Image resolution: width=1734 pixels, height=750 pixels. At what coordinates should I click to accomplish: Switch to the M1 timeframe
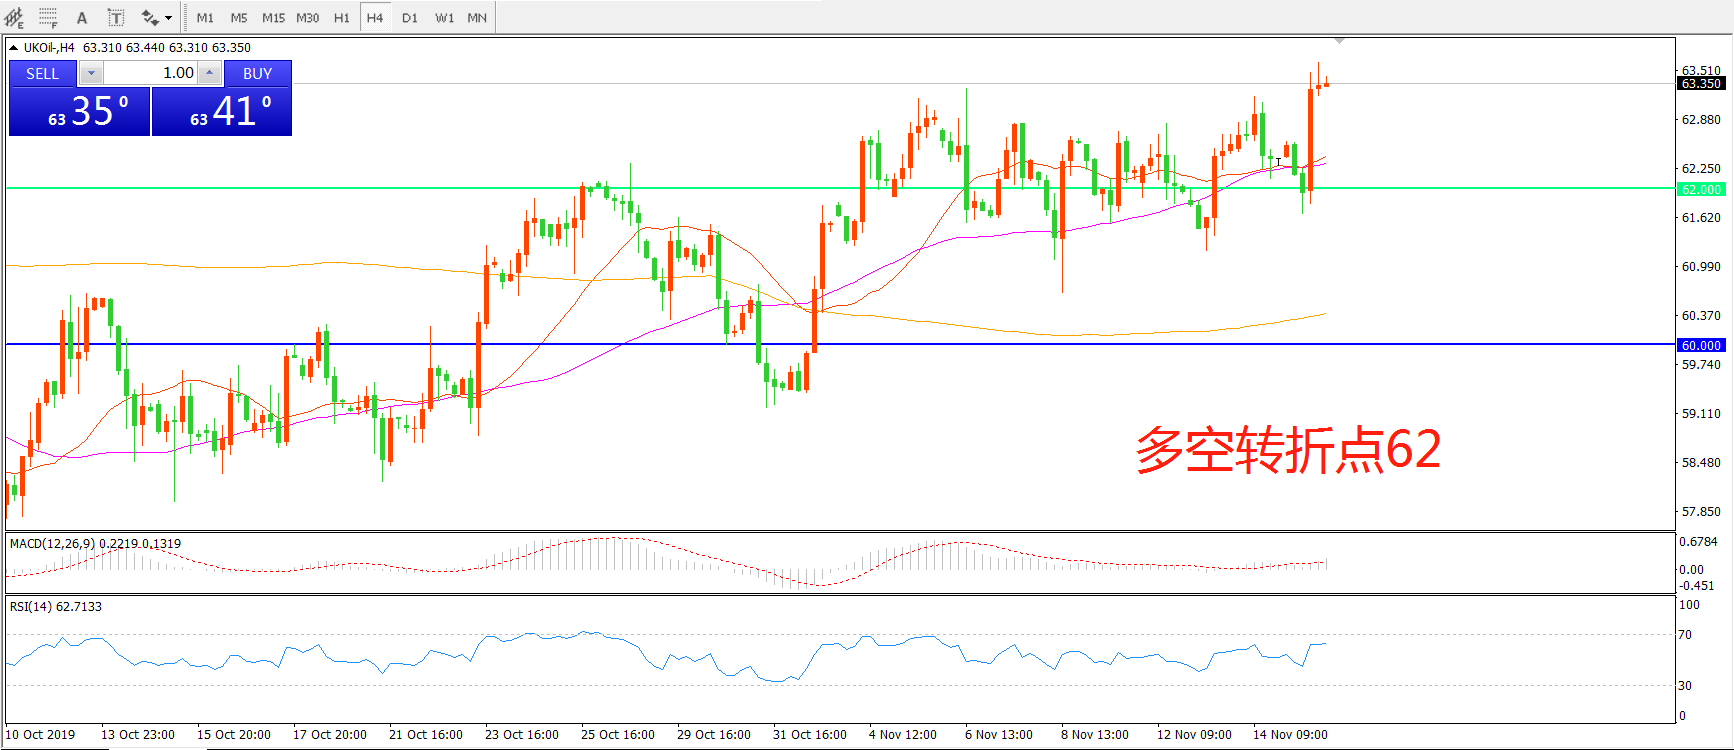(x=205, y=18)
